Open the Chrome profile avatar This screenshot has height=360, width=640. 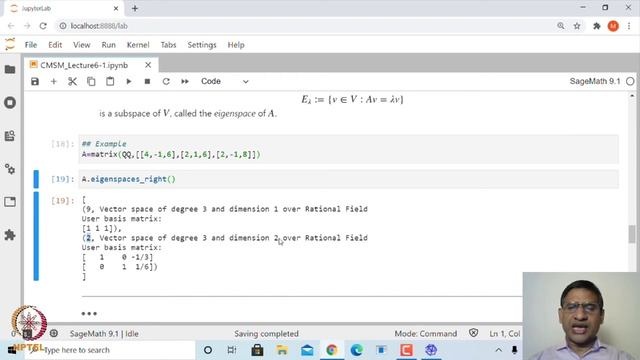(613, 26)
